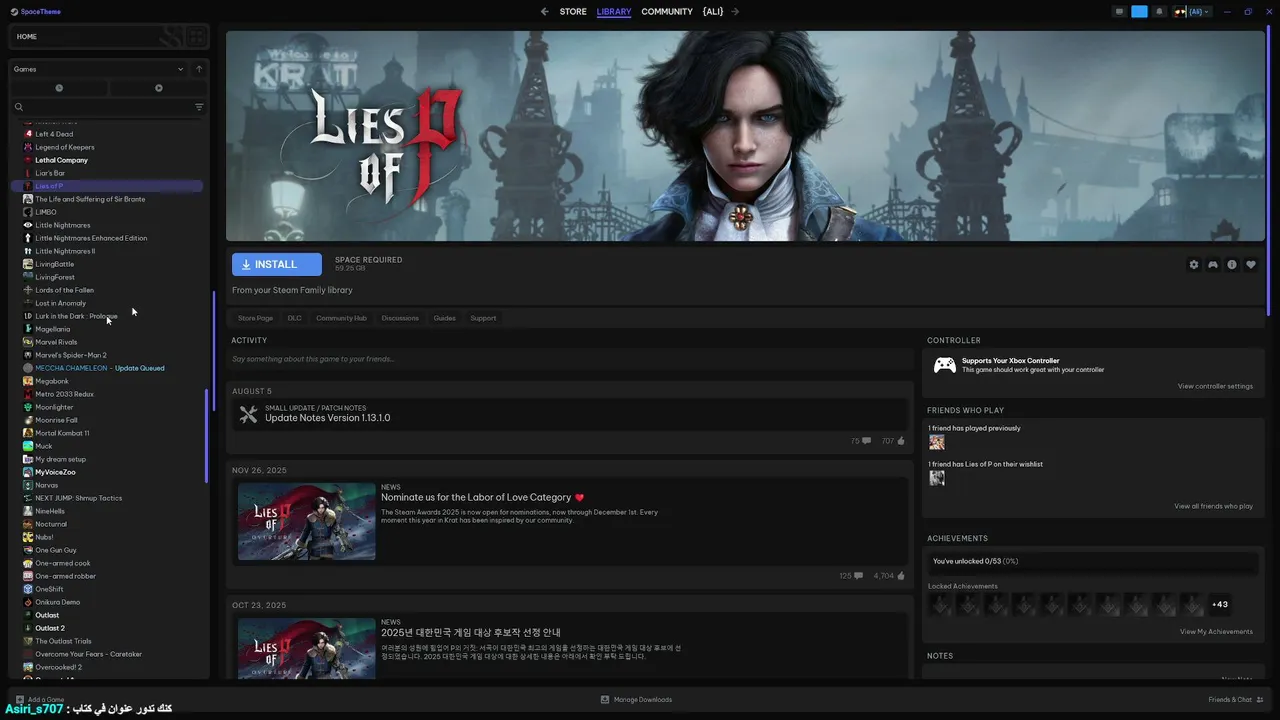
Task: Click the INSTALL button
Action: click(277, 265)
